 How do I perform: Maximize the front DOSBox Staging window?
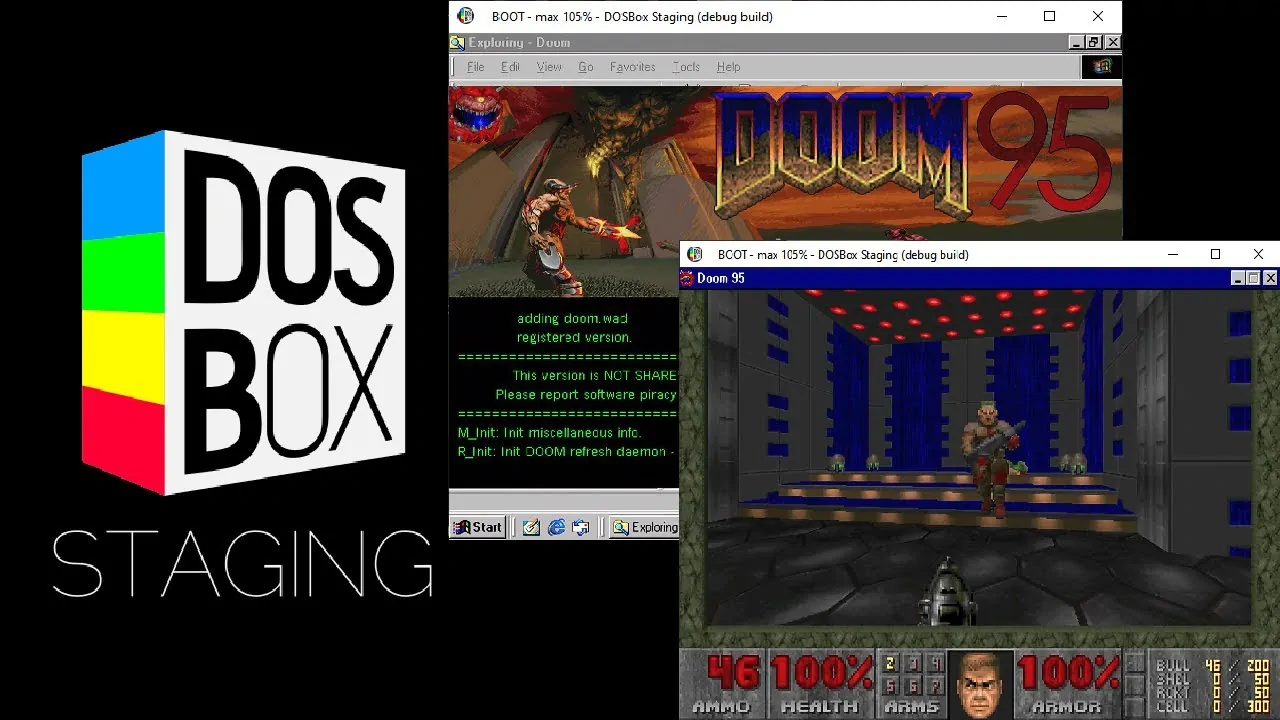click(1216, 254)
